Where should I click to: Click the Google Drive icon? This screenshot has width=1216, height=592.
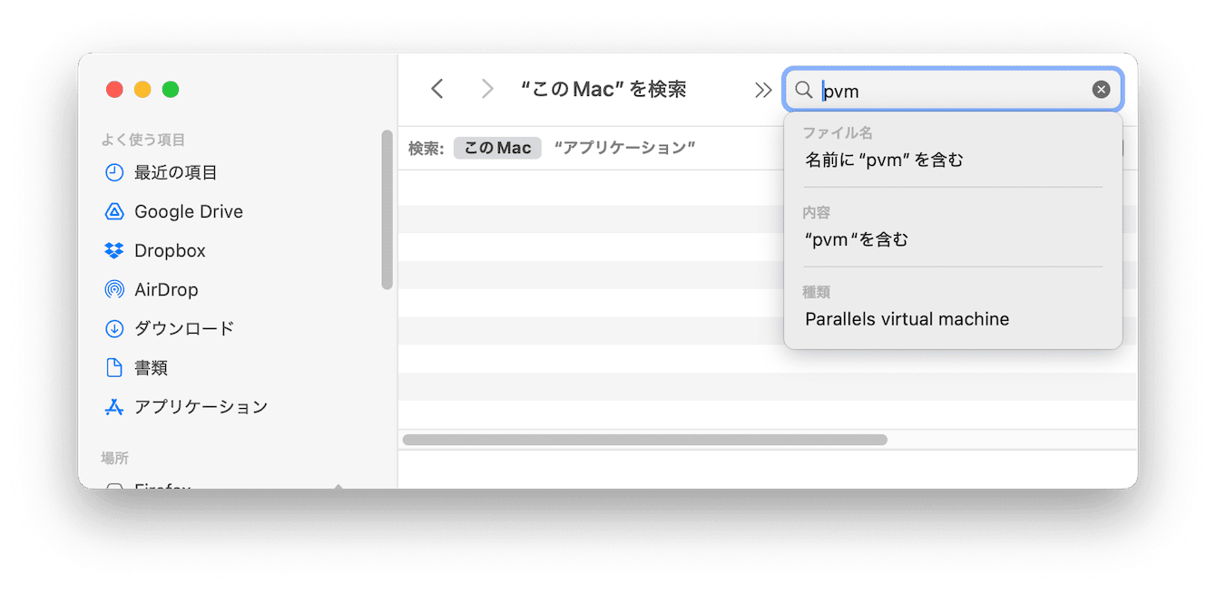pyautogui.click(x=114, y=211)
